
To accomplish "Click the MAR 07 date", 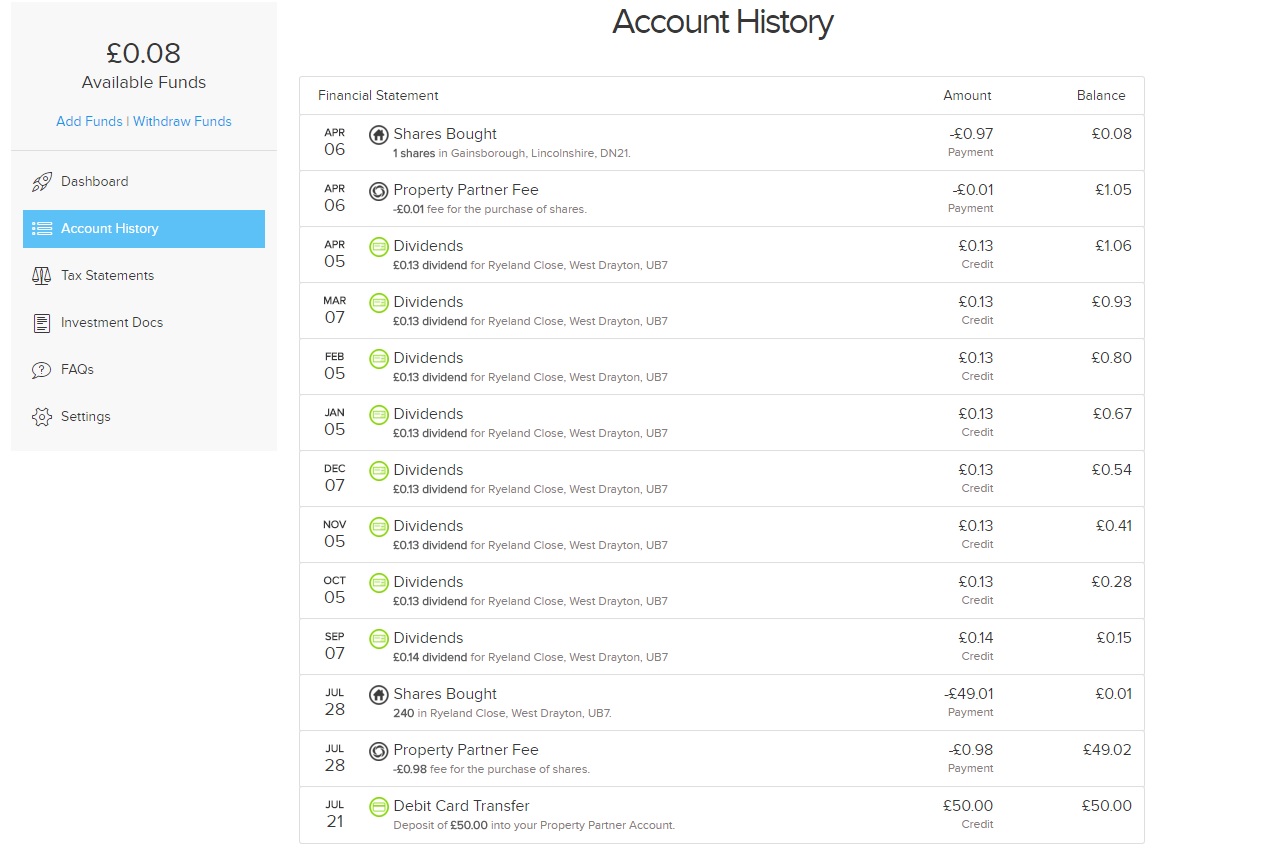I will coord(334,310).
